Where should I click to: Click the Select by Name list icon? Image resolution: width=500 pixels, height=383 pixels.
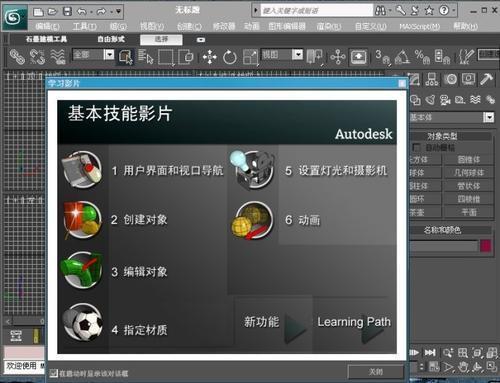point(145,56)
